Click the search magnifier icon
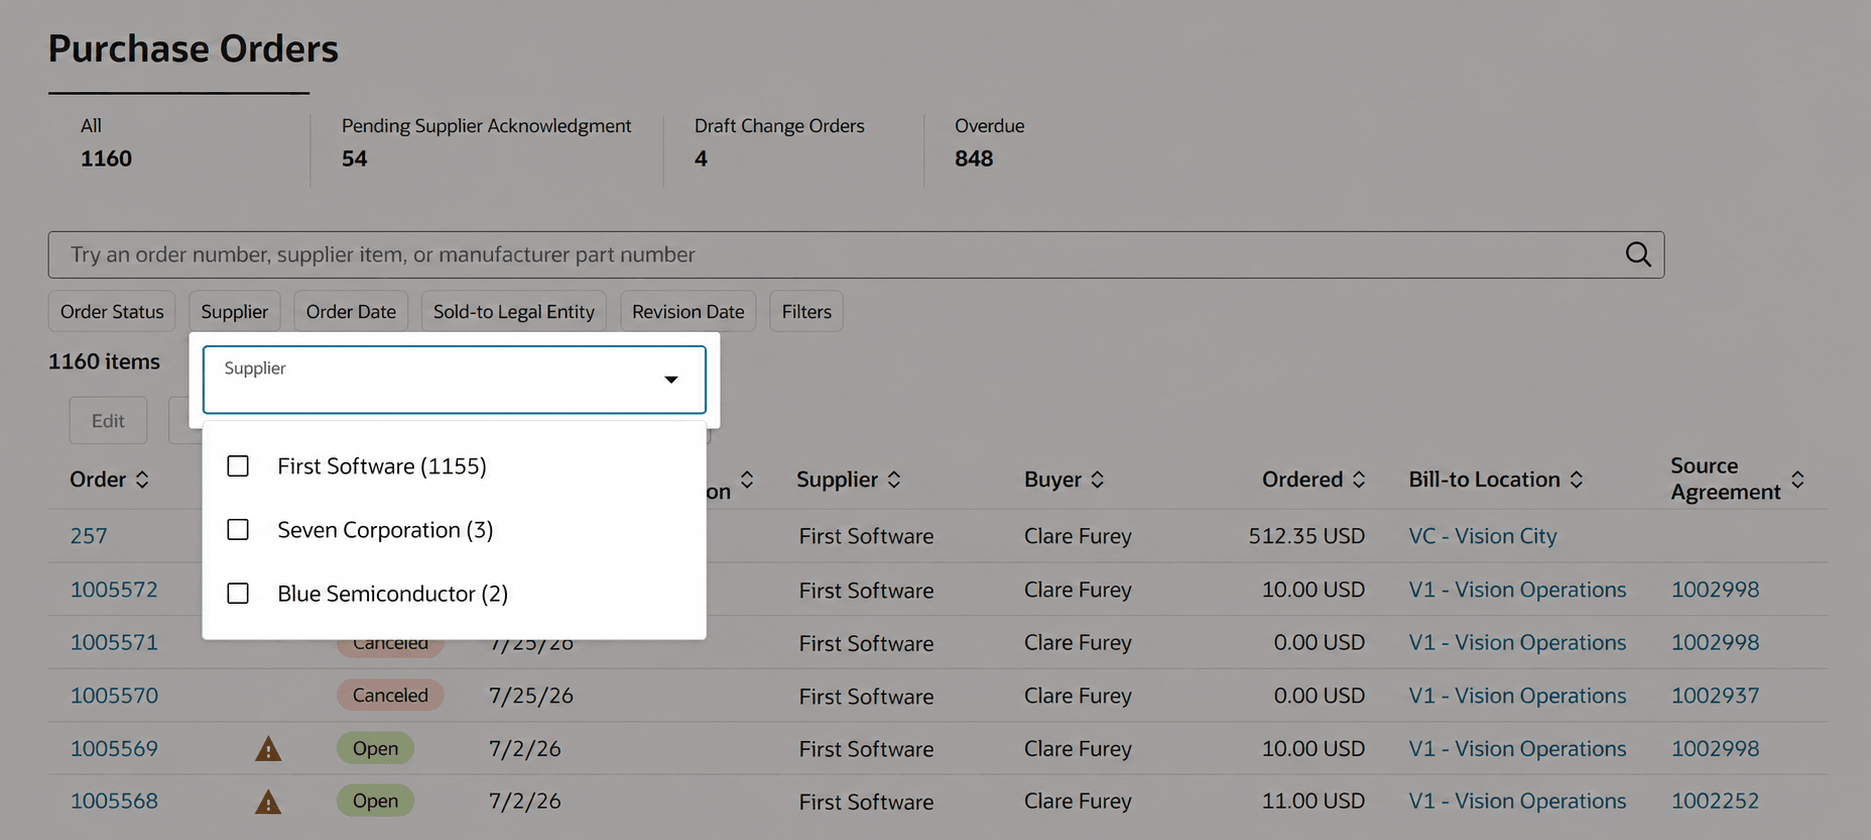Screen dimensions: 1871x840 point(1638,254)
